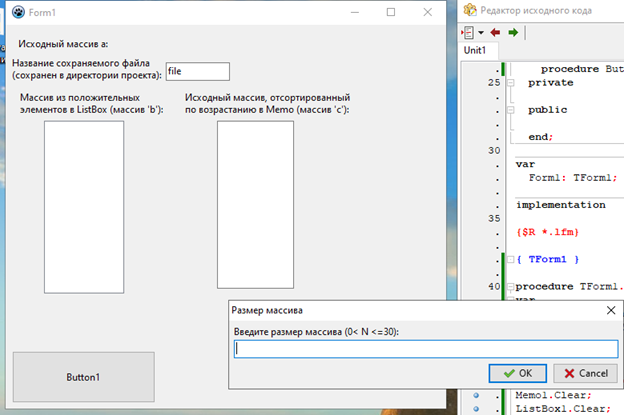Screen dimensions: 624x415
Task: Collapse the procedure TForm1 fold marker
Action: (x=510, y=286)
